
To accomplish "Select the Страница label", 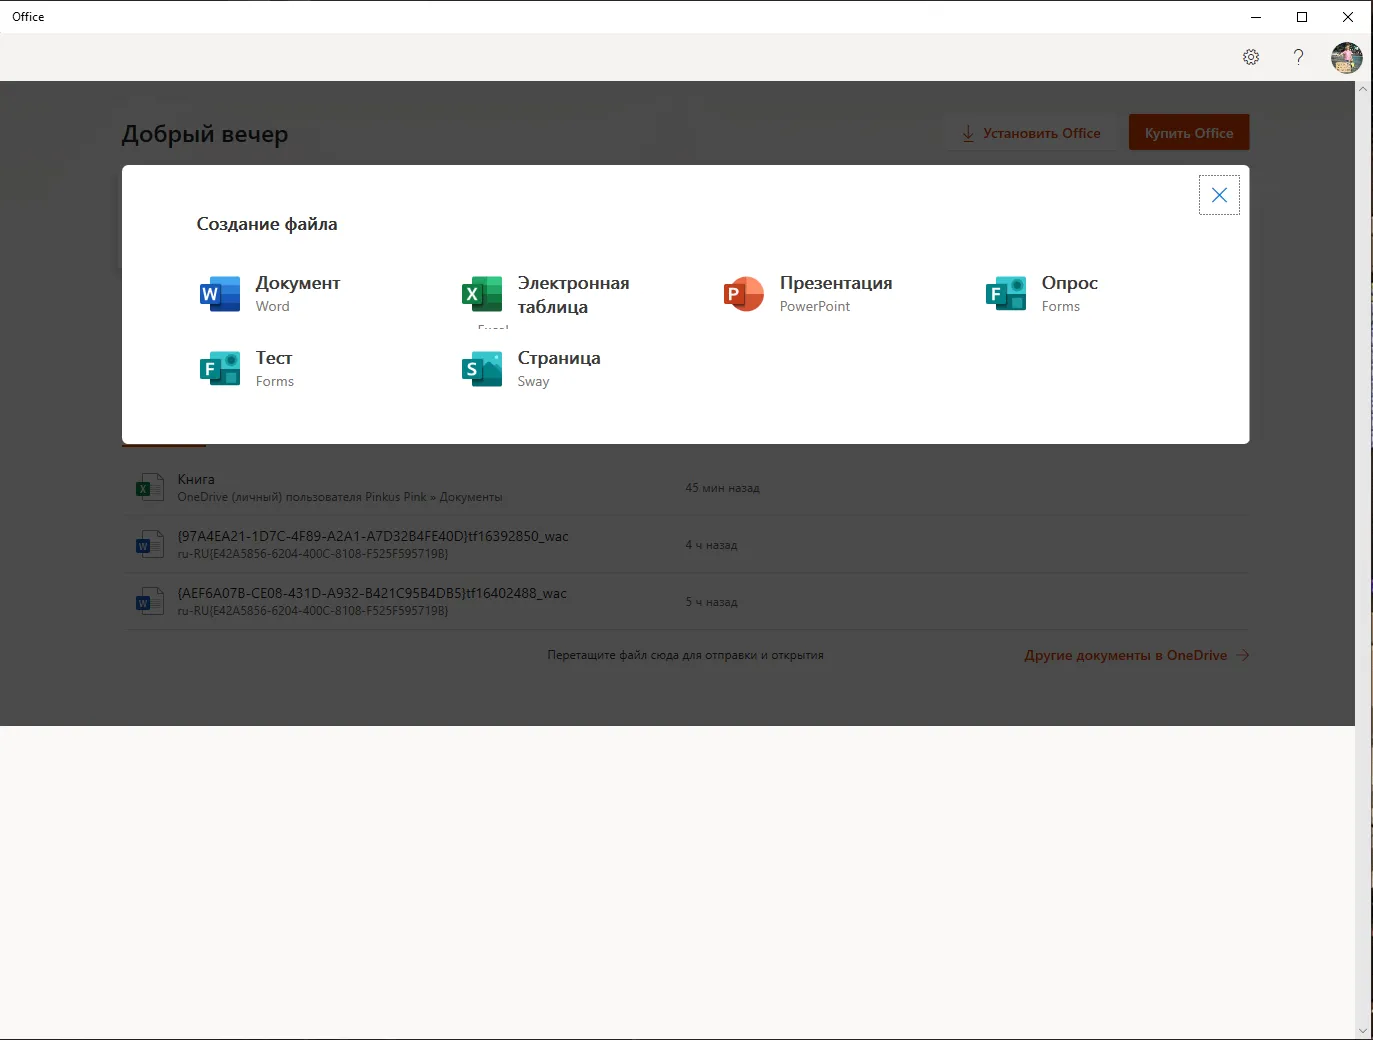I will tap(559, 358).
